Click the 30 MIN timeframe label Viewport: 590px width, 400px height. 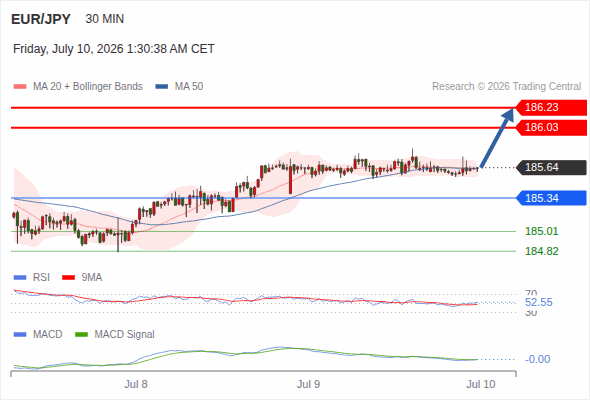click(105, 19)
